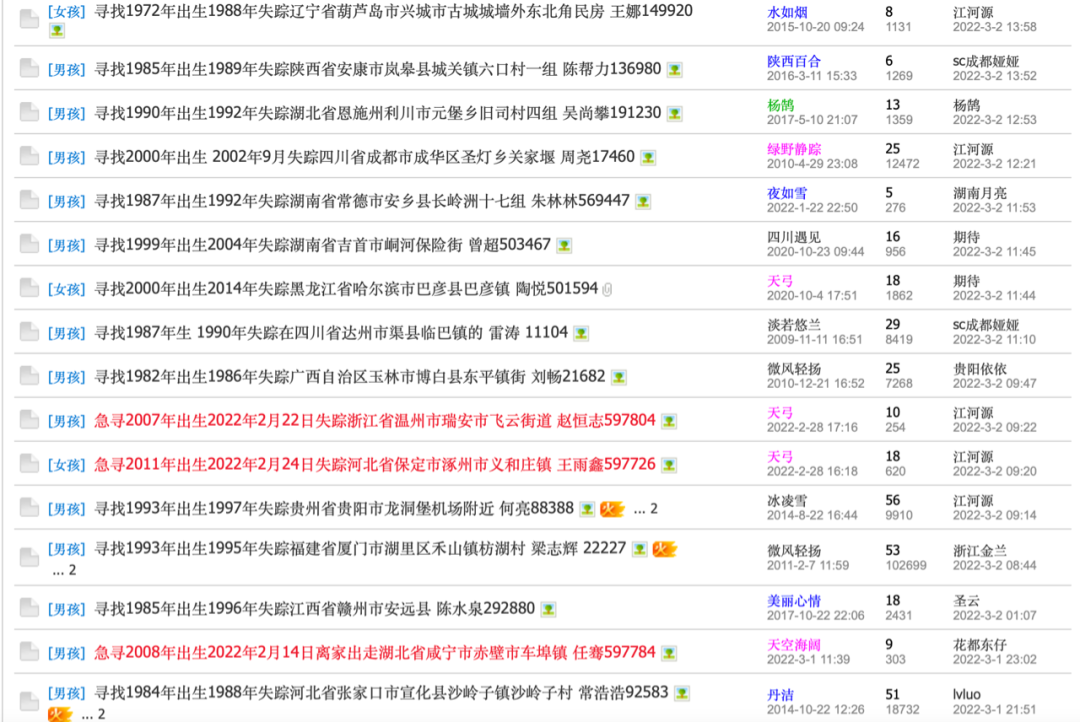Click the [女孩] category tag on the 王娜149920 row
Image resolution: width=1080 pixels, height=722 pixels.
tap(67, 12)
